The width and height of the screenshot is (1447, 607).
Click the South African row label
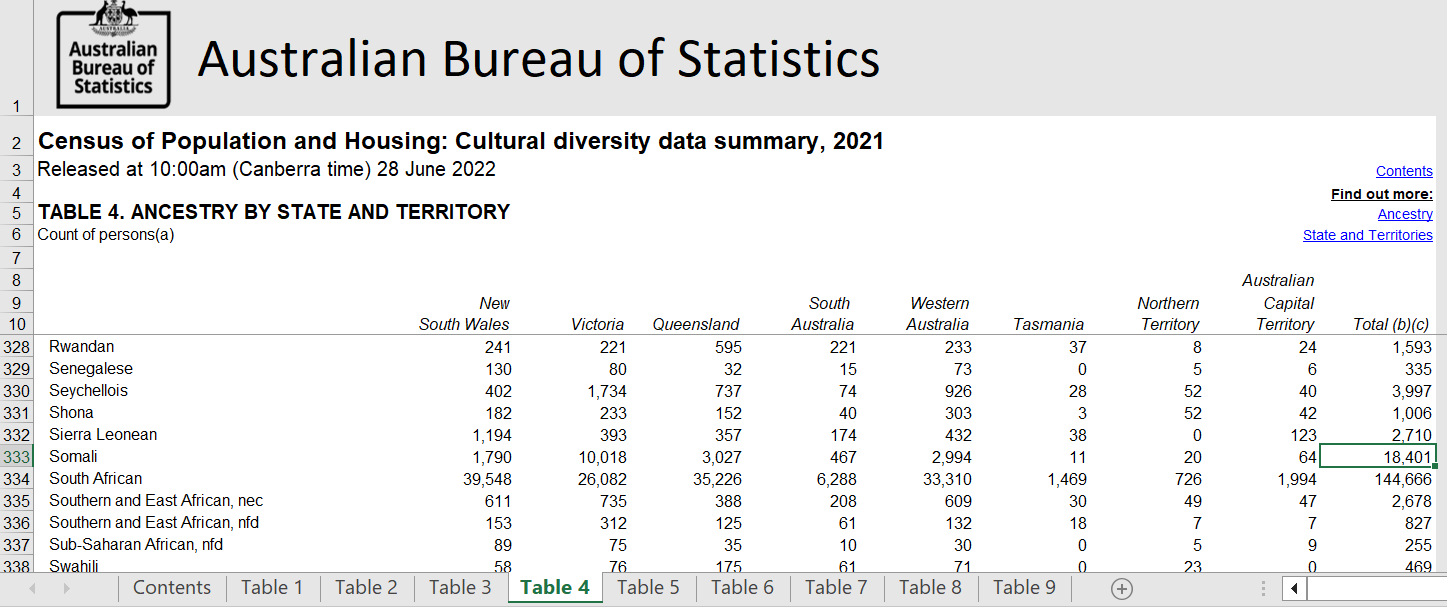(x=96, y=479)
